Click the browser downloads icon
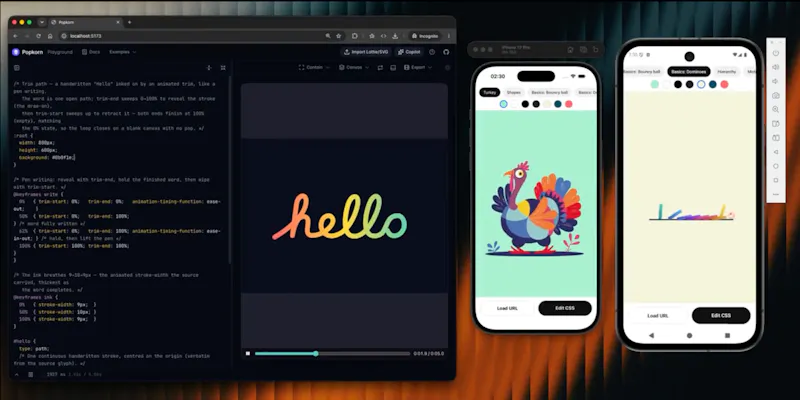 tap(395, 36)
